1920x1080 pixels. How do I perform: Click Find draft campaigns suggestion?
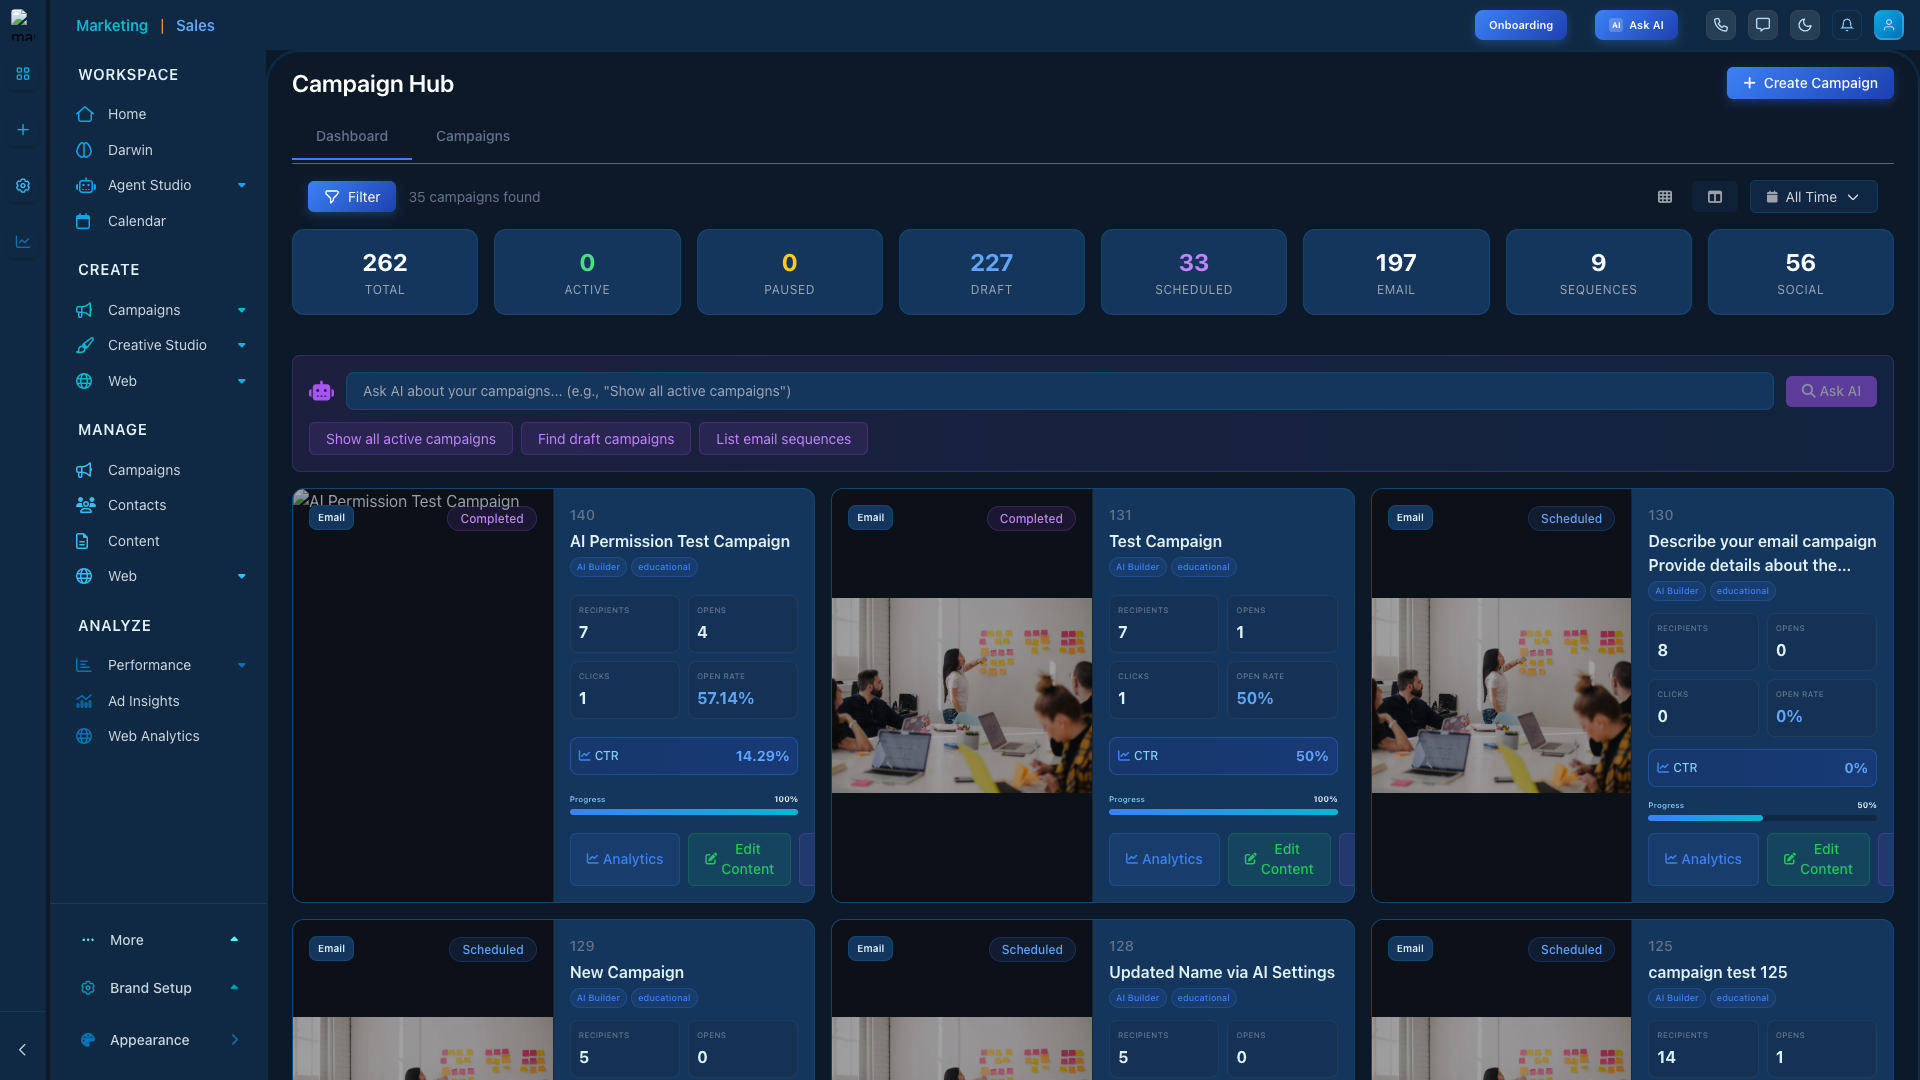pyautogui.click(x=606, y=439)
